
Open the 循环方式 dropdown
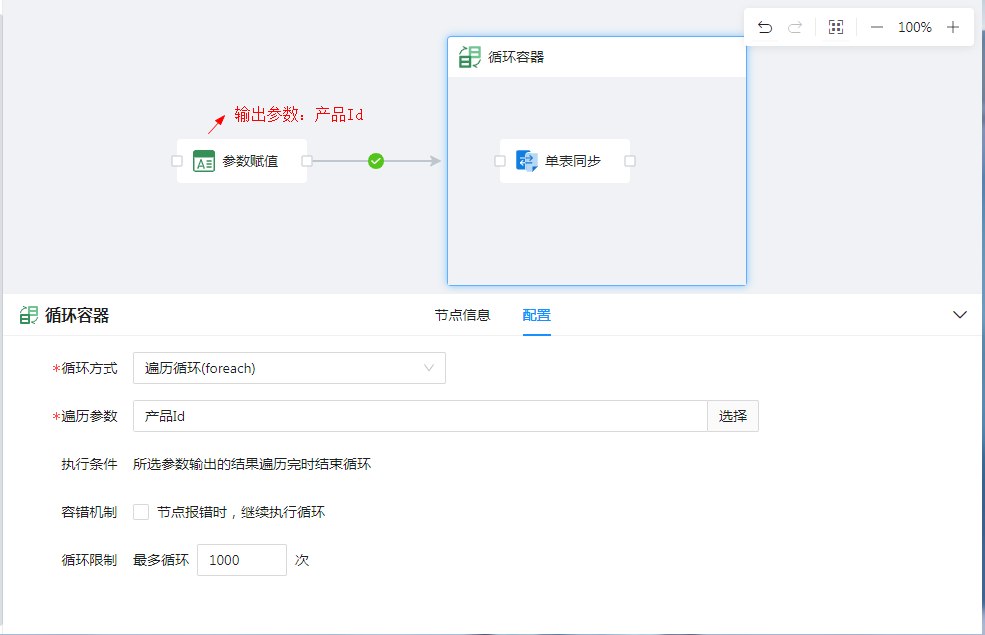coord(289,368)
